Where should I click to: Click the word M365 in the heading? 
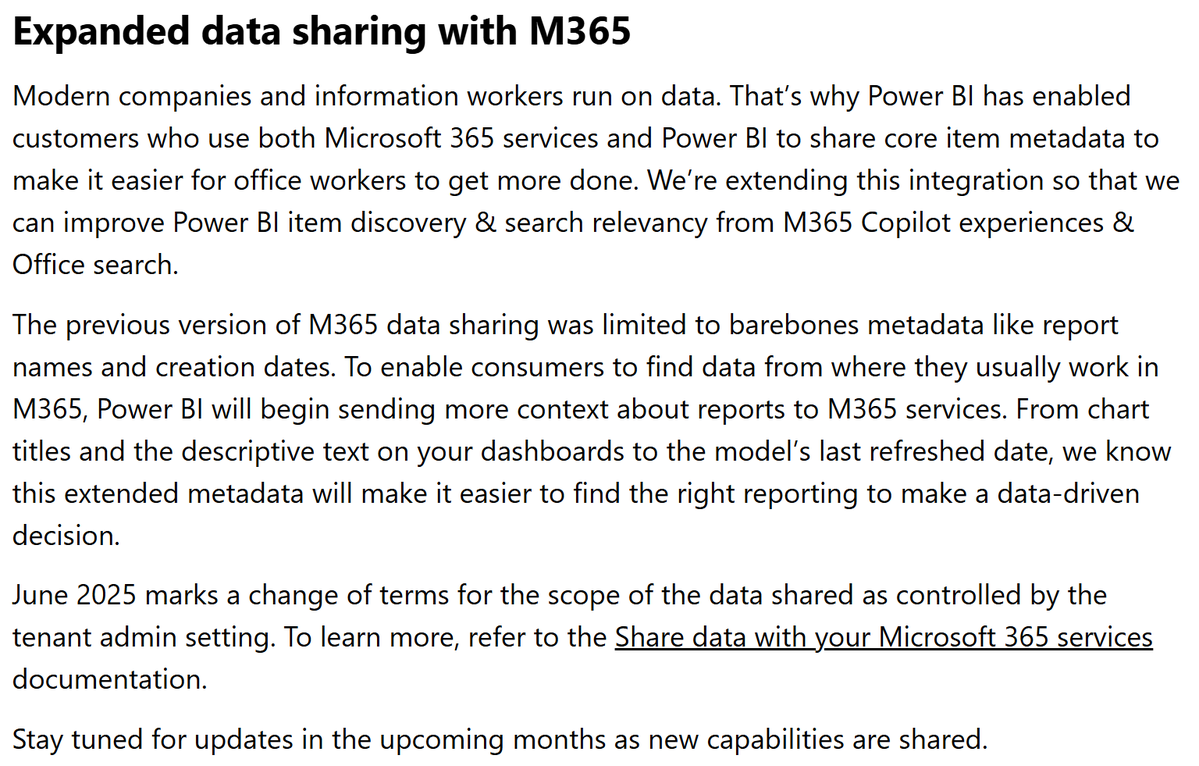(x=580, y=31)
